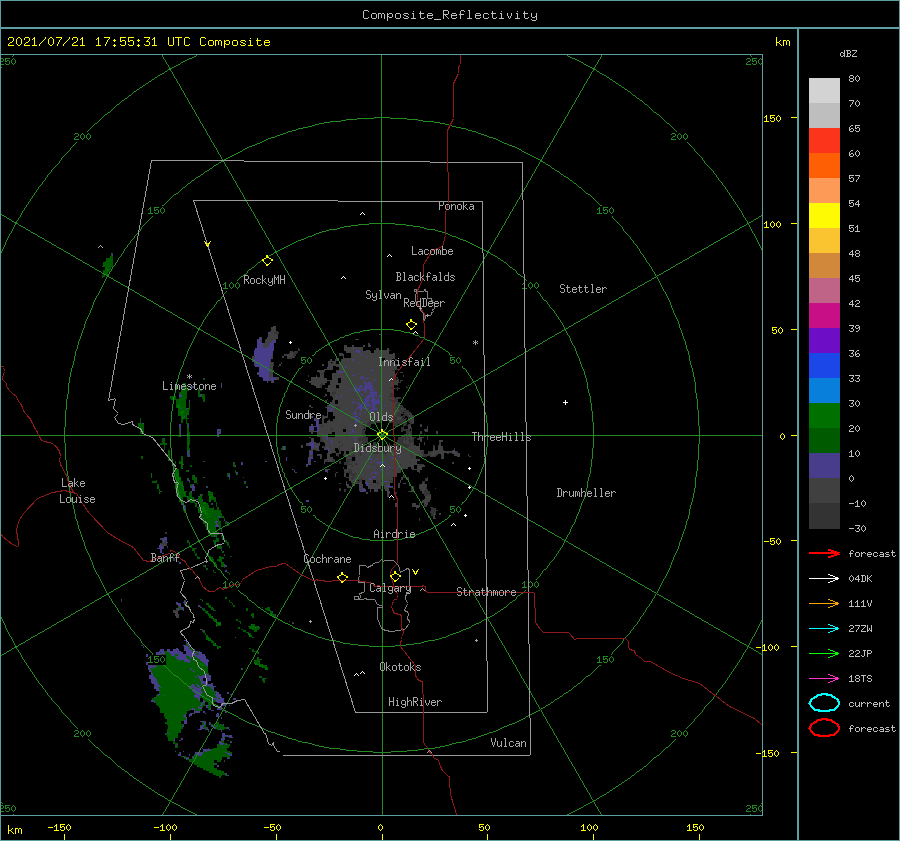Click the Strathmore city label
Viewport: 900px width, 841px height.
coord(486,592)
